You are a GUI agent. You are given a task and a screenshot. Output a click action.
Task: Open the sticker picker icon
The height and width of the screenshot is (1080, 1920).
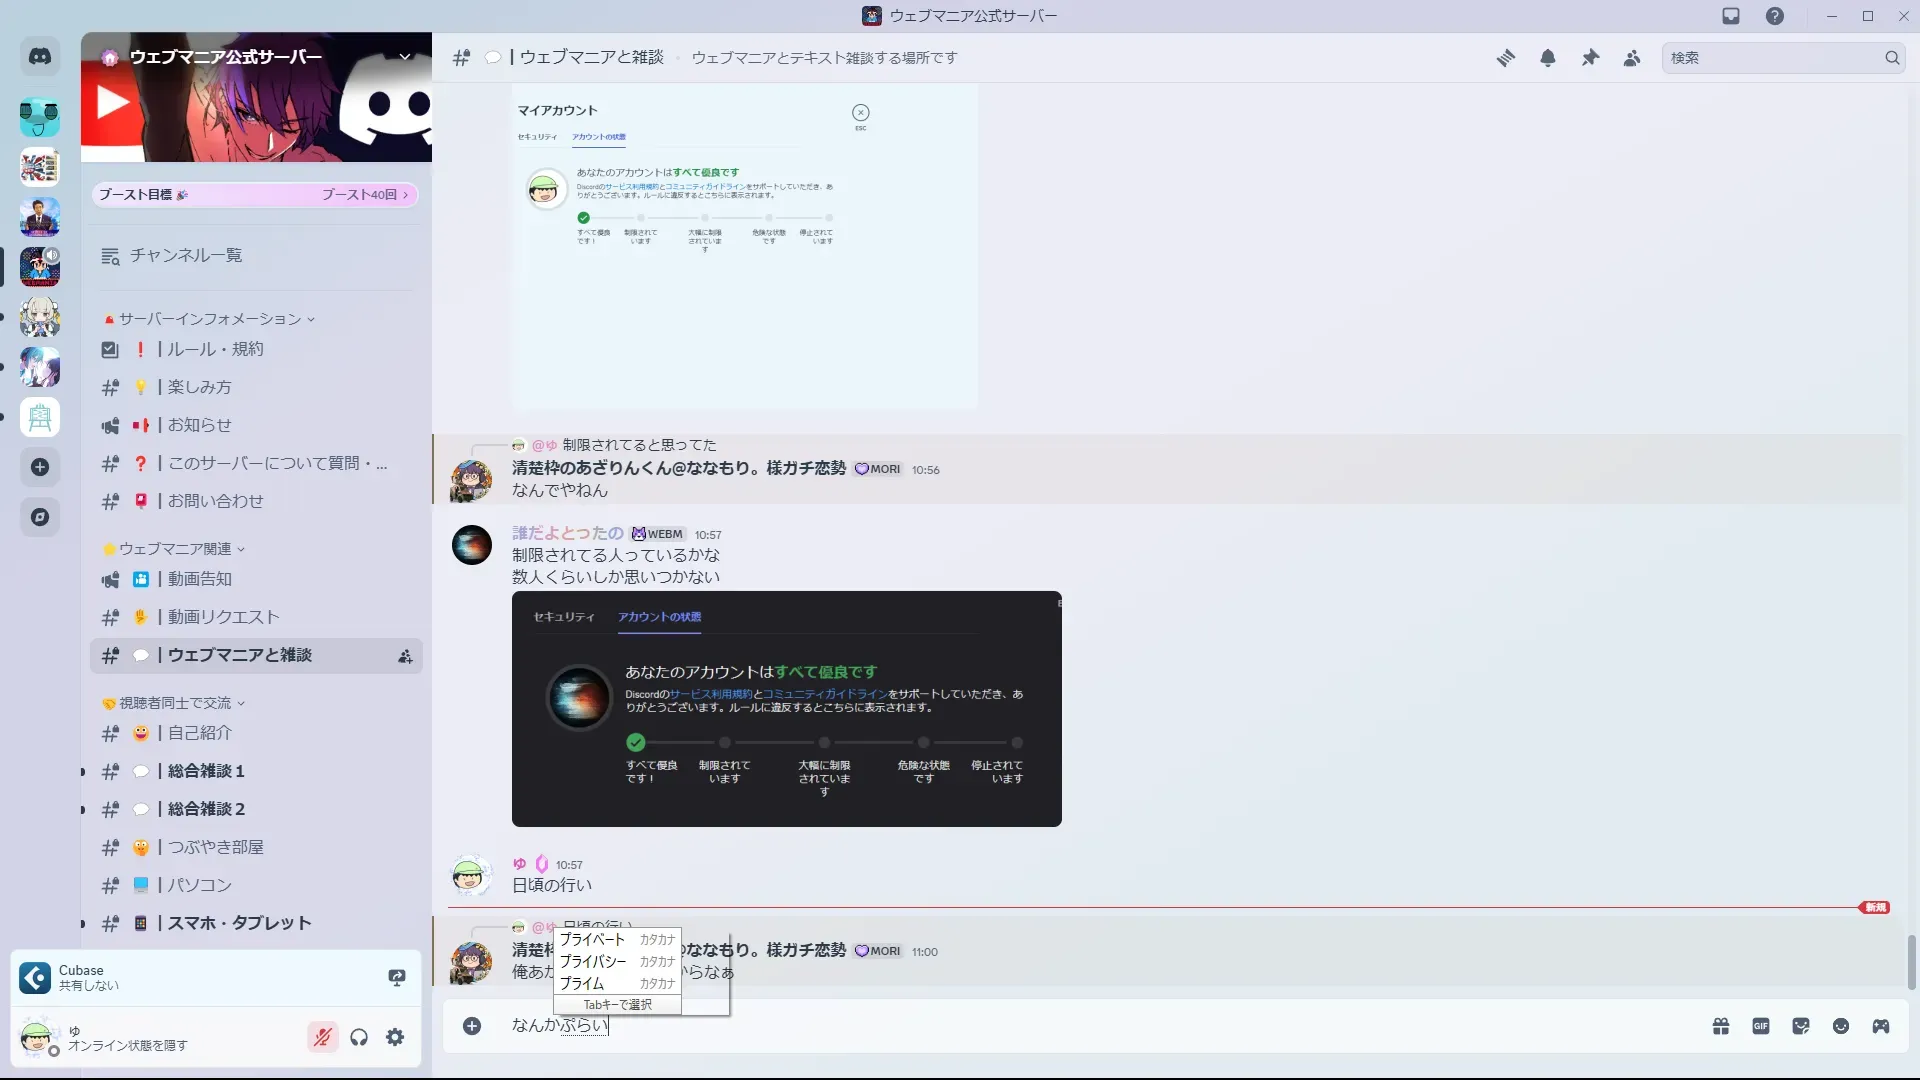click(x=1800, y=1026)
